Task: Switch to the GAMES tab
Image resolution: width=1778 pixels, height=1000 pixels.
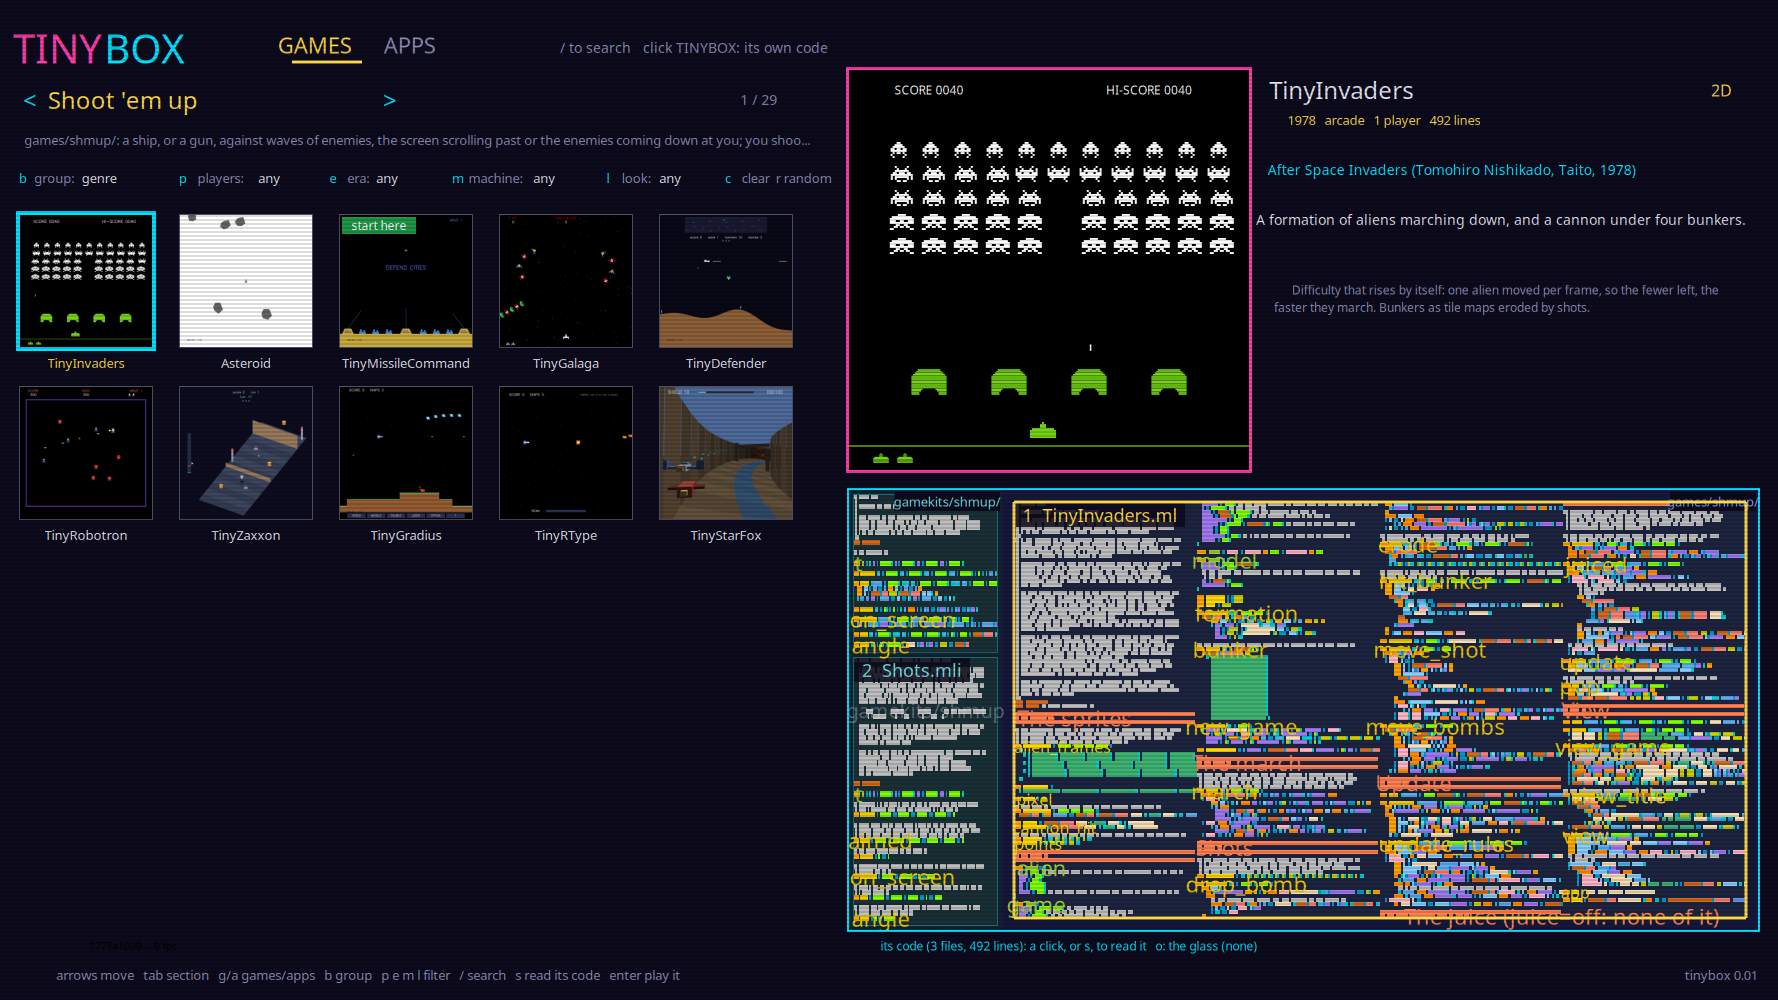Action: [315, 46]
